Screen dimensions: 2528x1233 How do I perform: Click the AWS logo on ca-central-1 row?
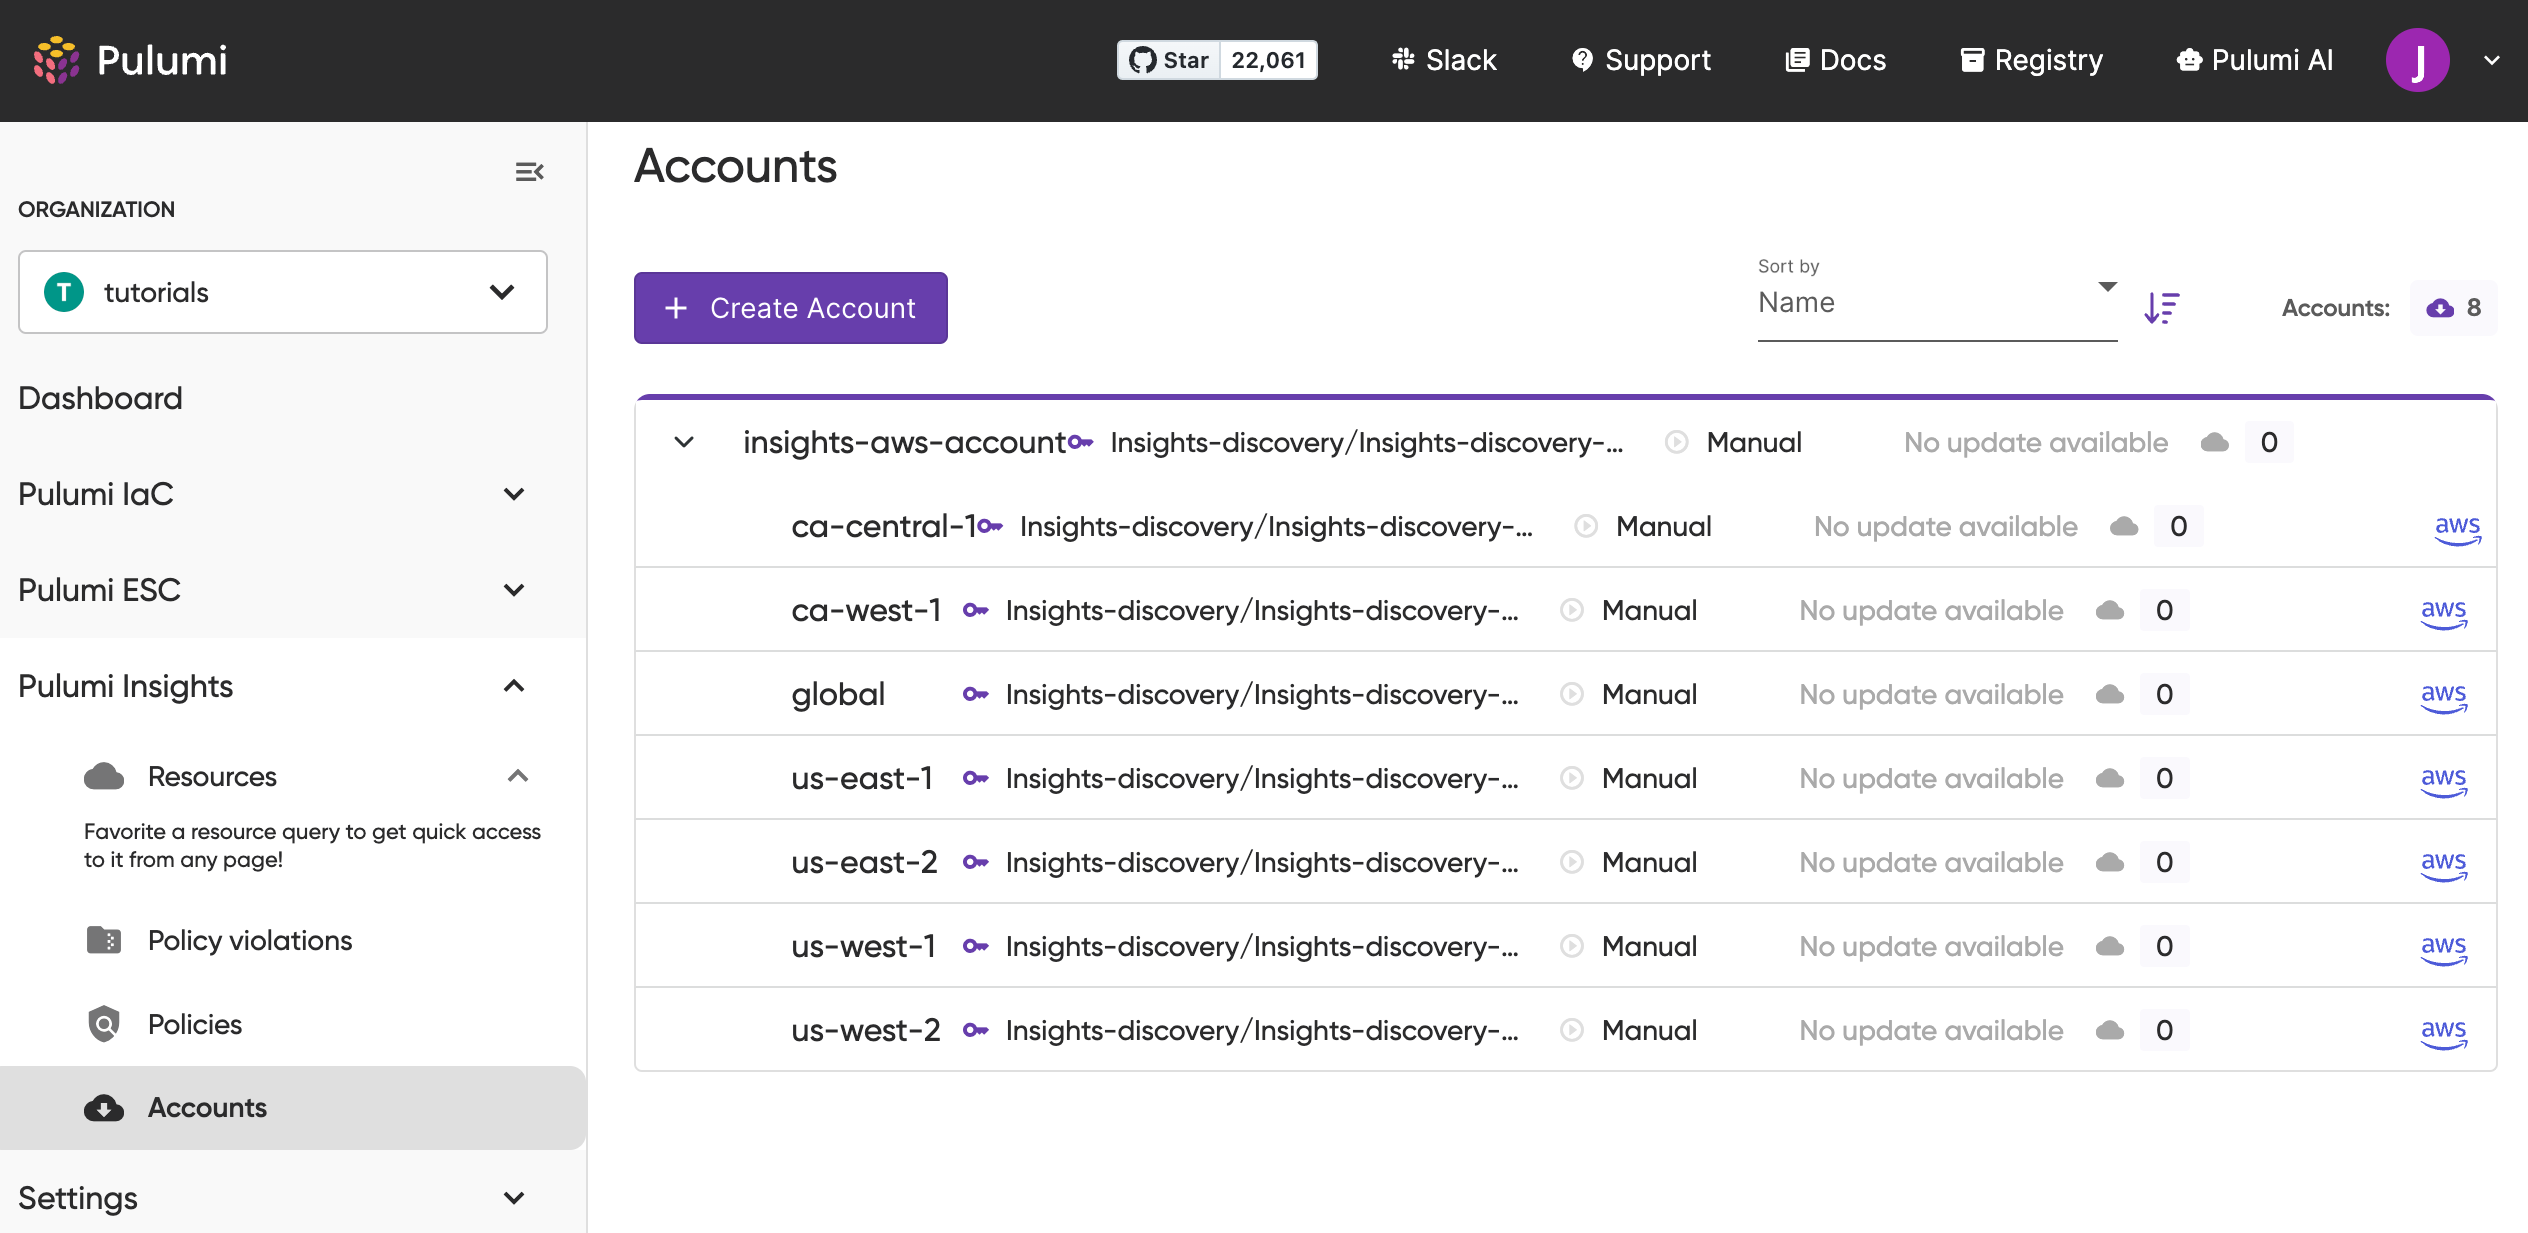[x=2458, y=528]
